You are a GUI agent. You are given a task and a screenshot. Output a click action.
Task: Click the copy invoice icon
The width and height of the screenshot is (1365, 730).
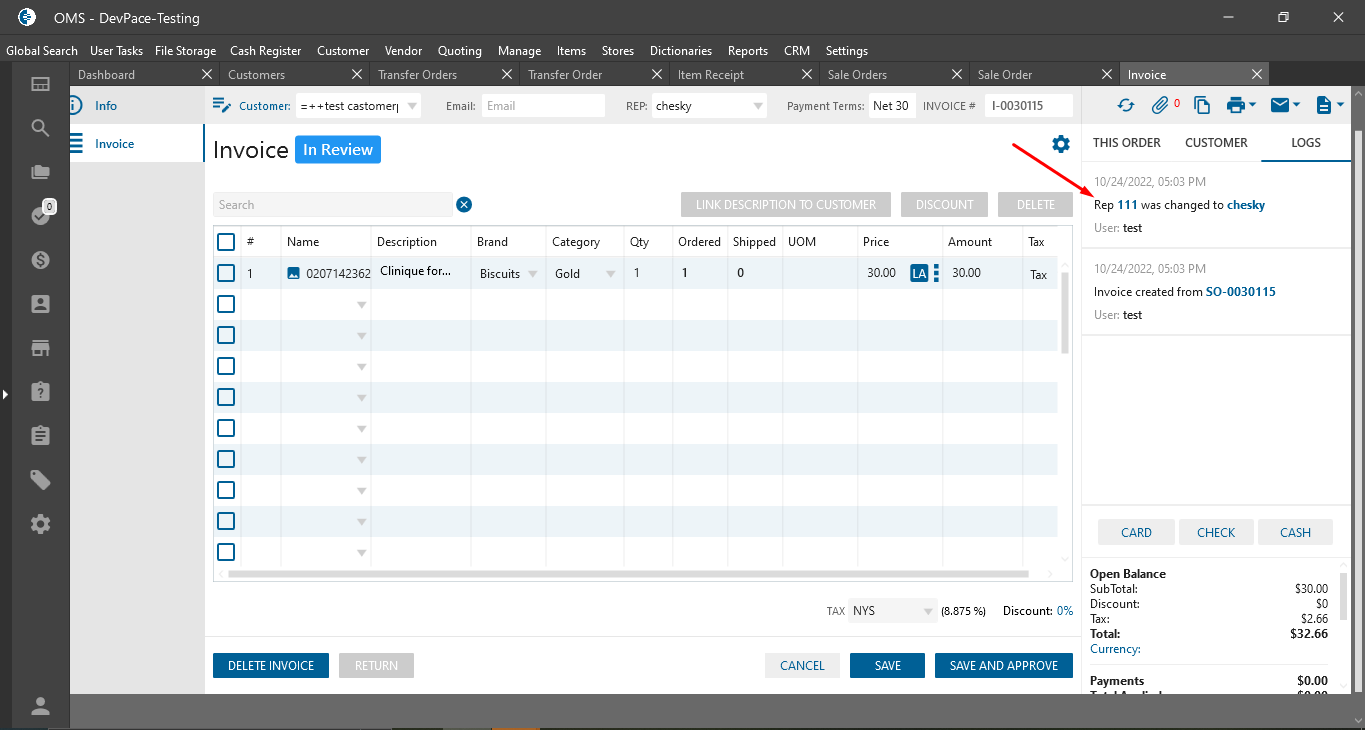(1202, 105)
